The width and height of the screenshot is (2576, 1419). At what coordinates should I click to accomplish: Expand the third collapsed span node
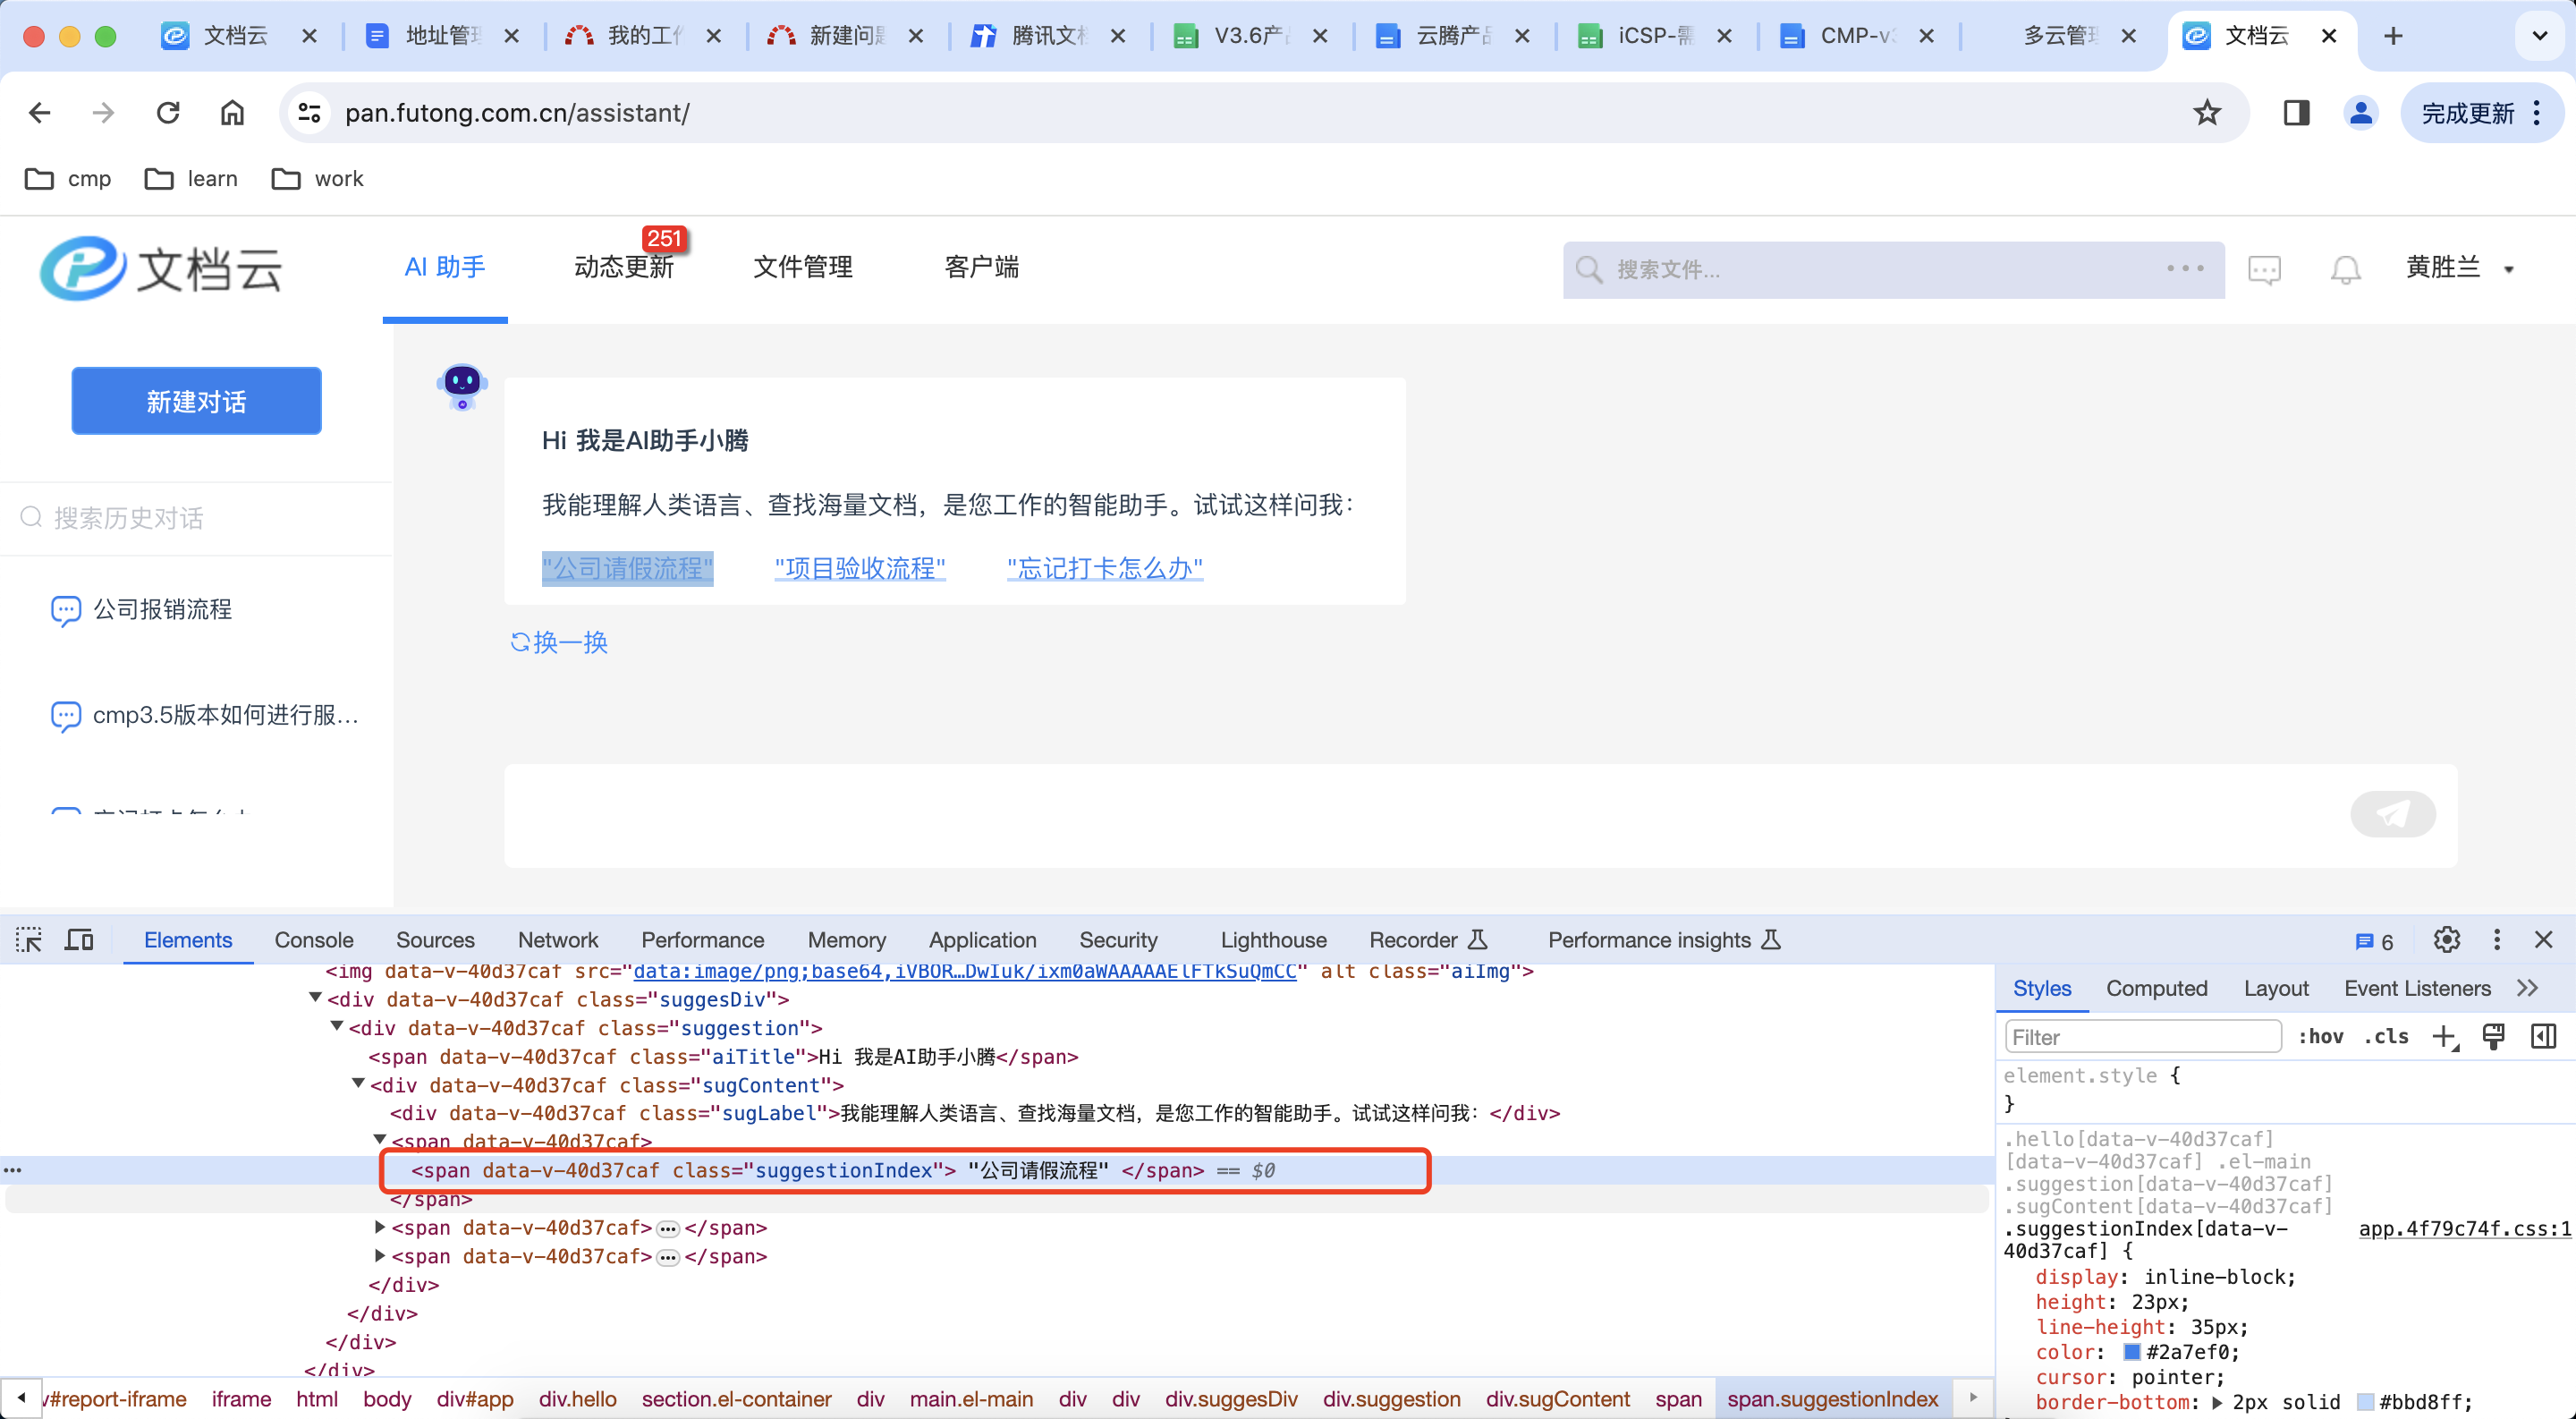[380, 1256]
